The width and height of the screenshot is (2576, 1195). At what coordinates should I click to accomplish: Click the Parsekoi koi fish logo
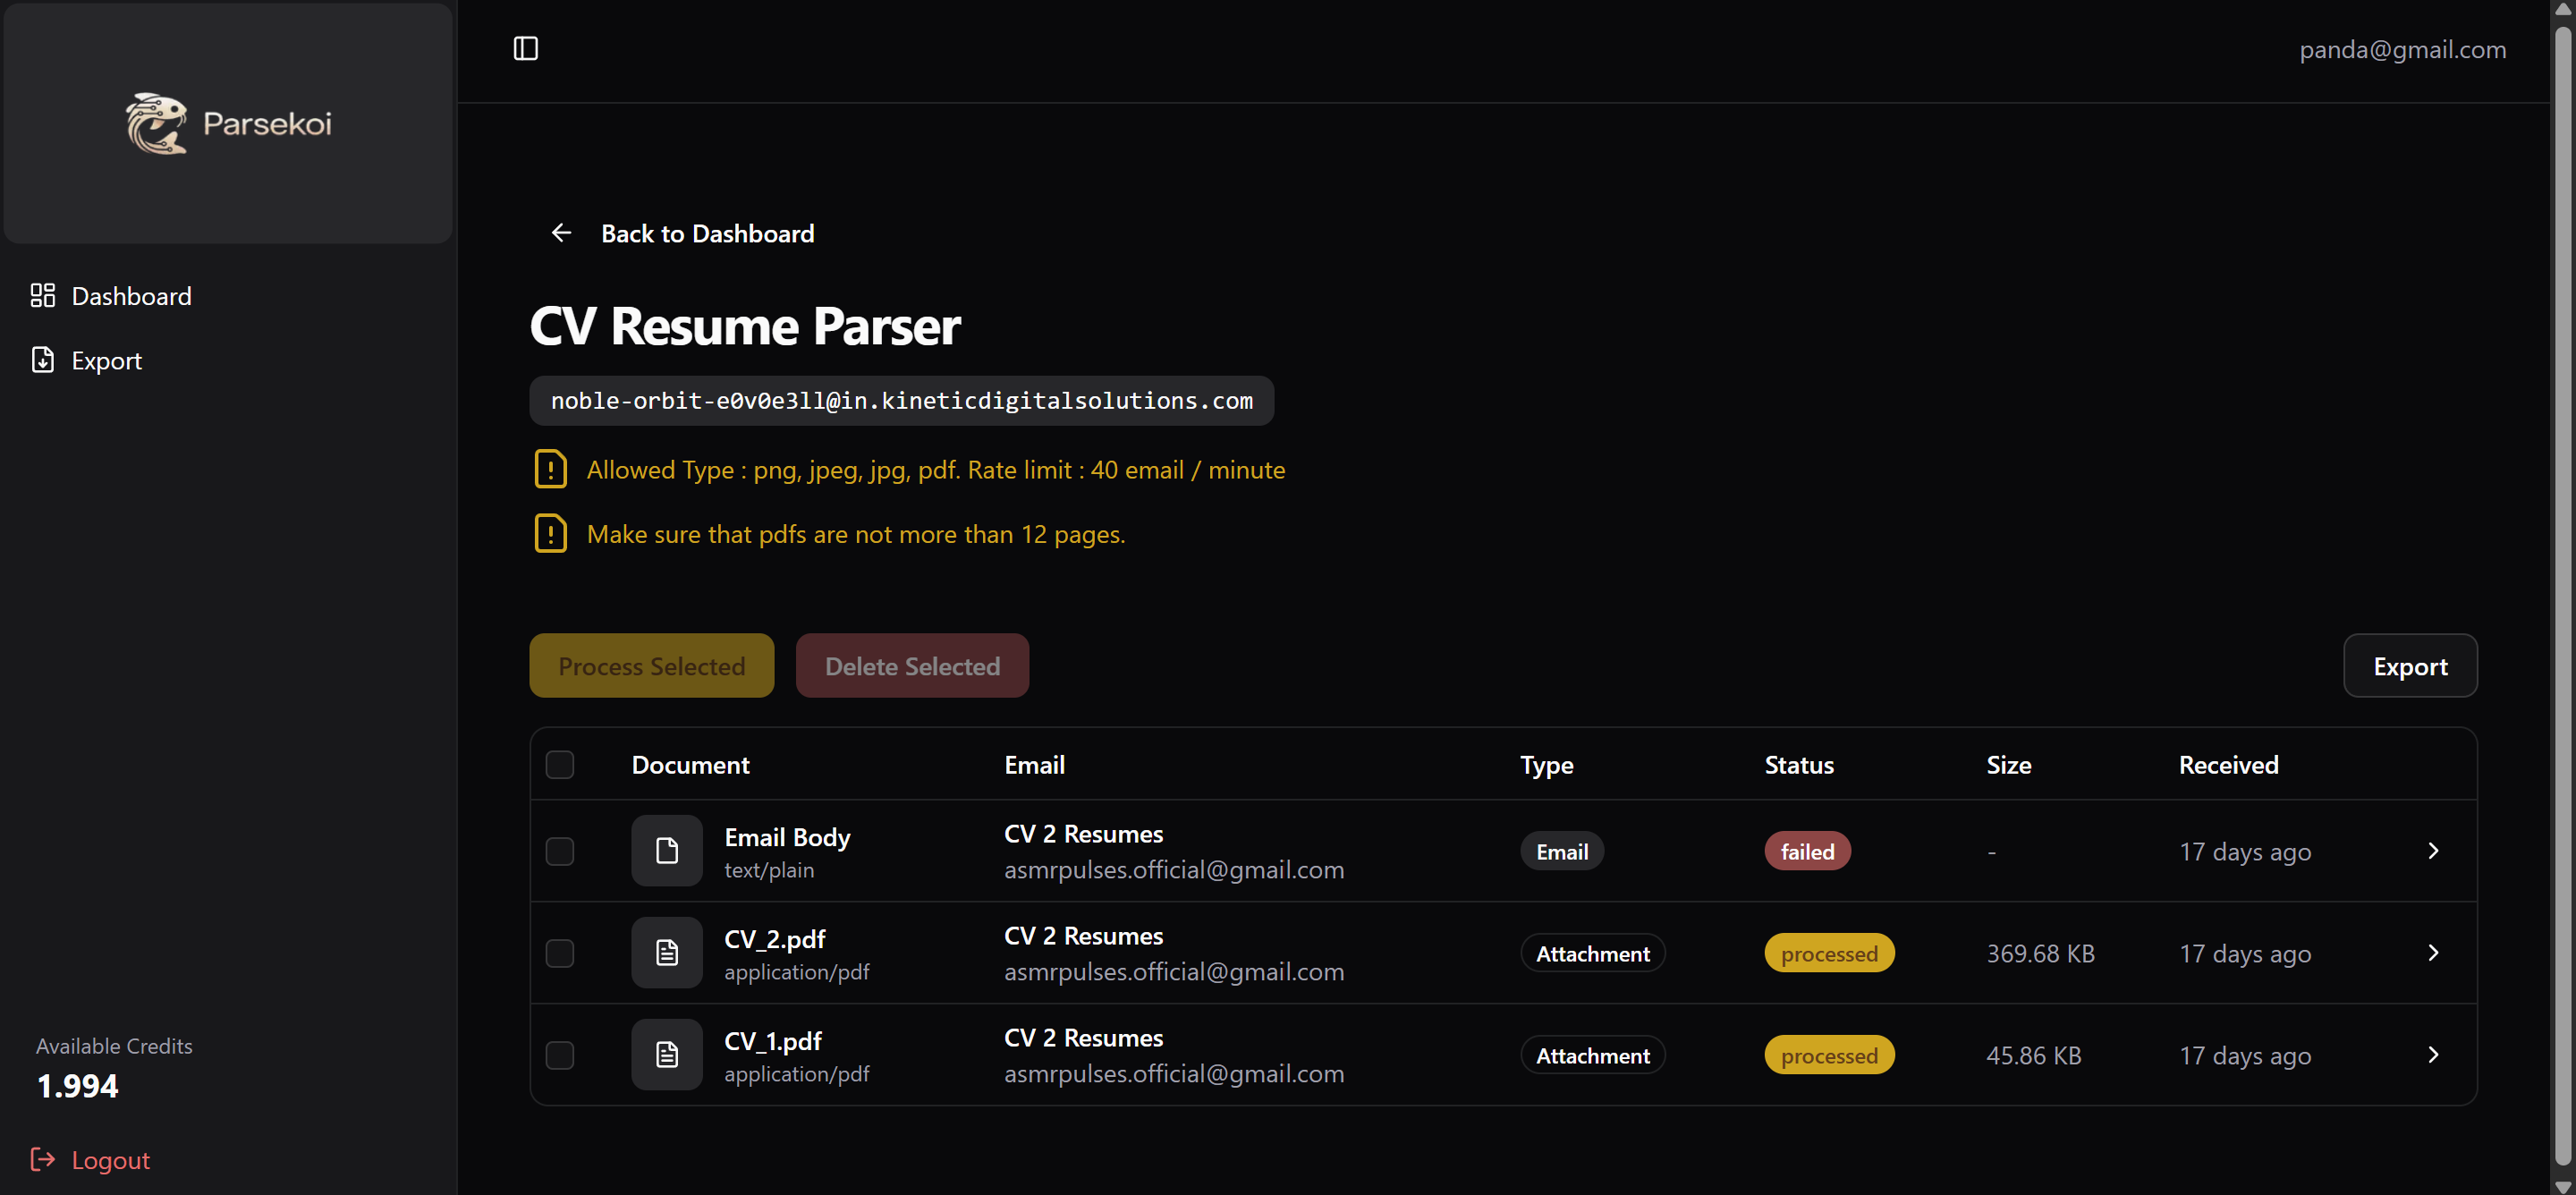157,124
